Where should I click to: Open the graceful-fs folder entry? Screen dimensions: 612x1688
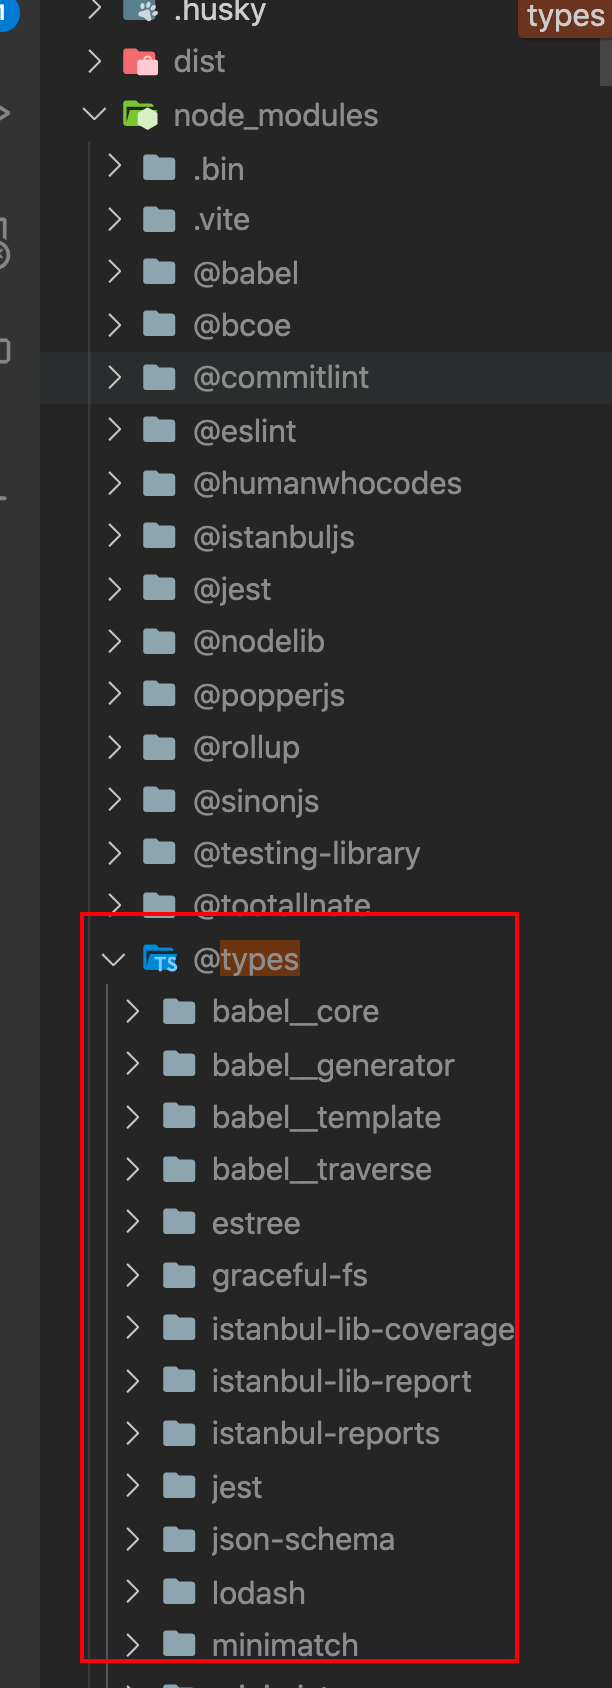click(x=289, y=1275)
